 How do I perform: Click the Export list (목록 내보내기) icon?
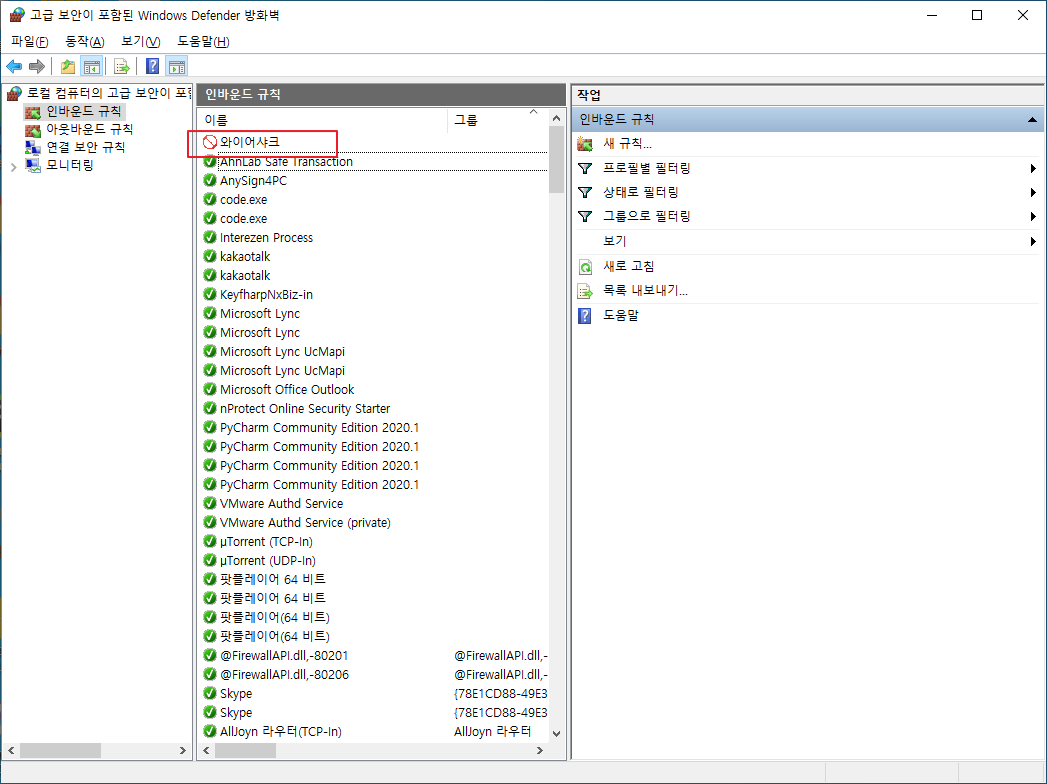click(585, 290)
